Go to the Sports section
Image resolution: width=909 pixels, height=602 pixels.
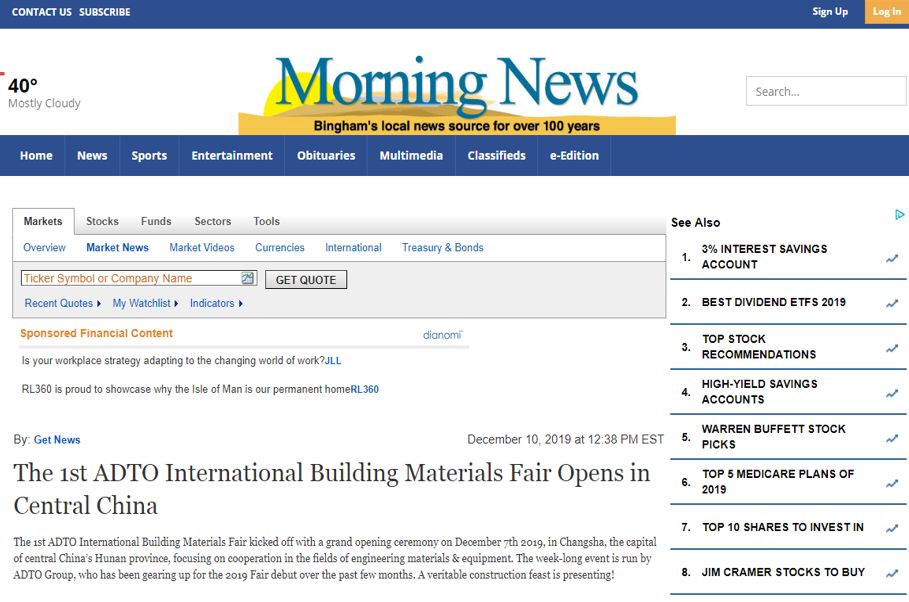(149, 155)
